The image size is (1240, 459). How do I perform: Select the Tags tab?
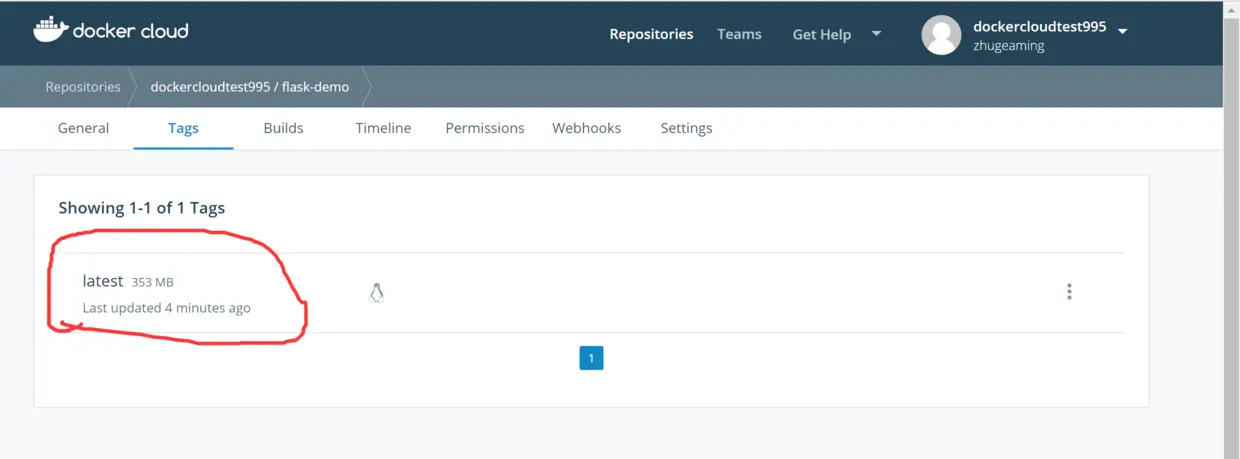tap(183, 128)
